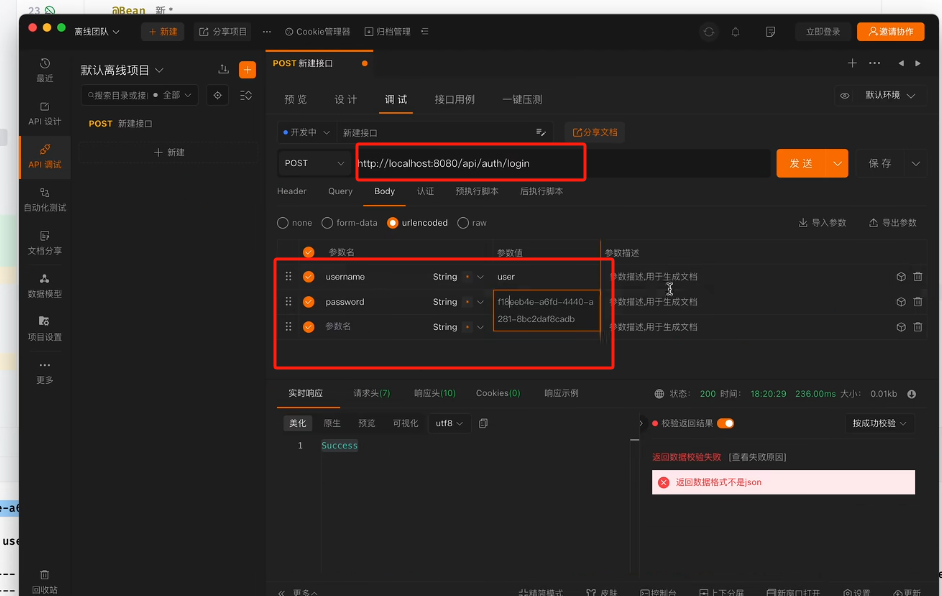942x596 pixels.
Task: Select the urlencoded body type
Action: [418, 223]
